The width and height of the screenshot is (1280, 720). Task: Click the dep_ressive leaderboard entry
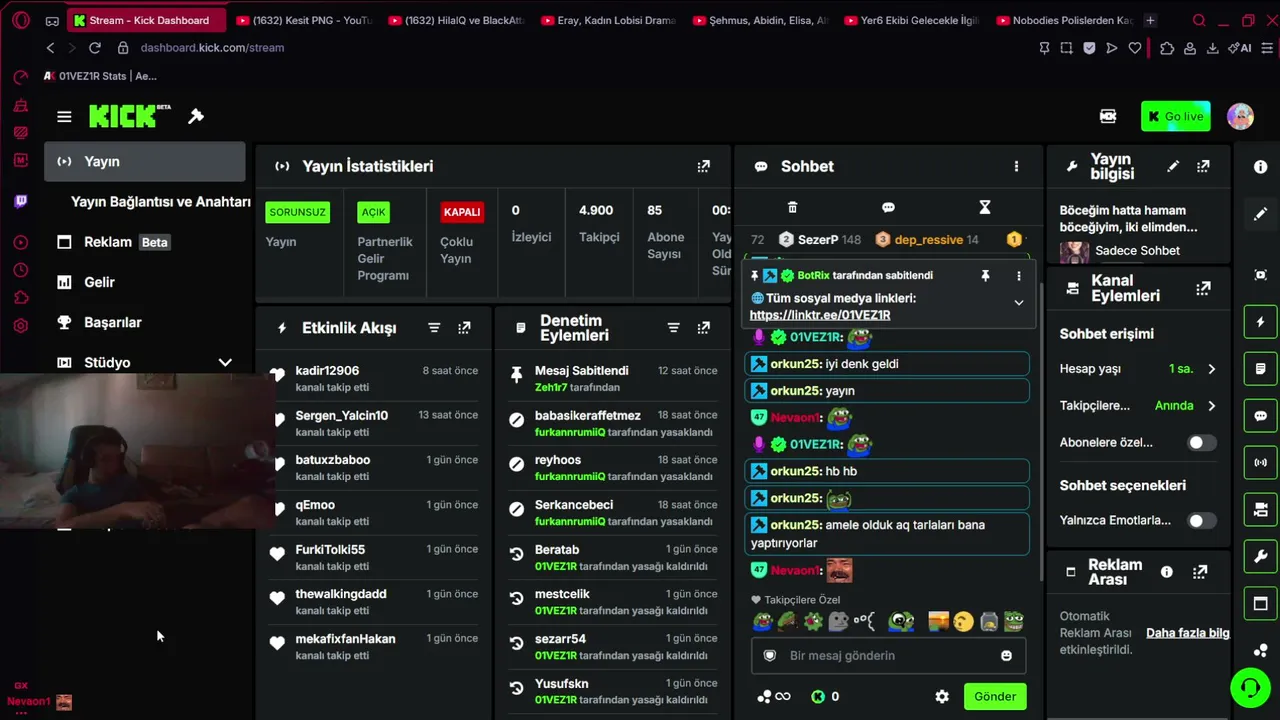[x=927, y=240]
